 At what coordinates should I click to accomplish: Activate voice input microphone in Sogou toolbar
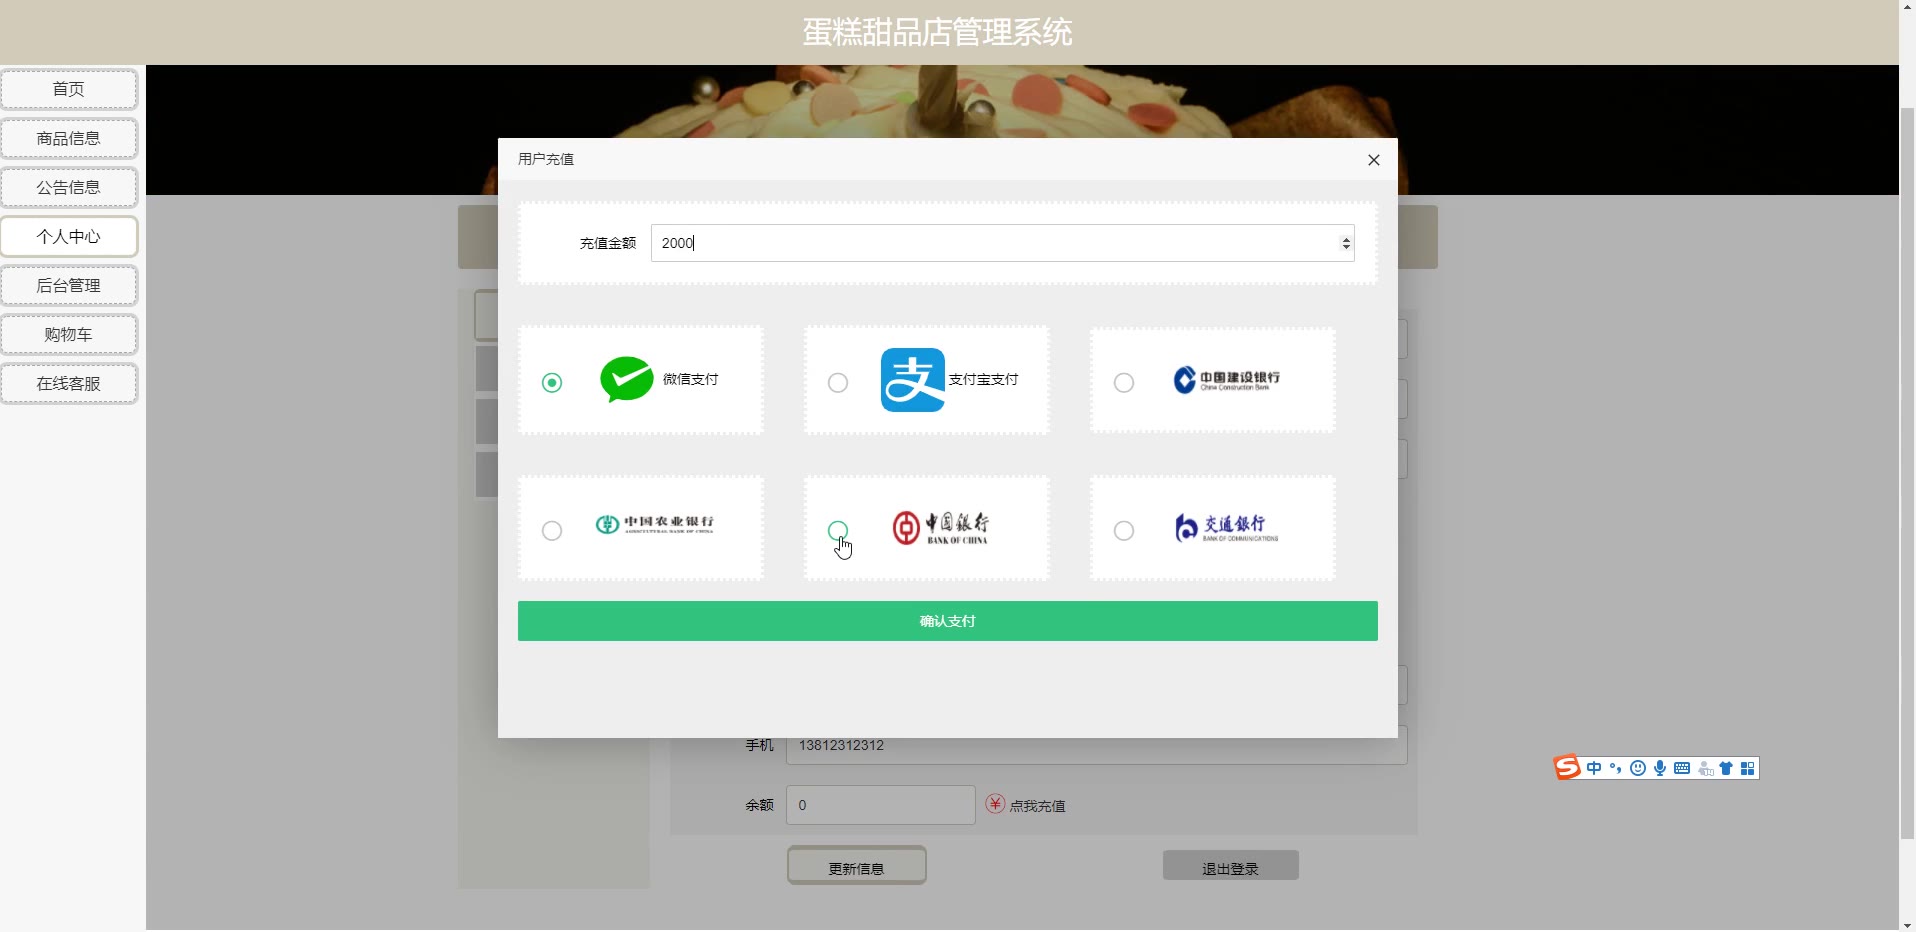tap(1659, 768)
